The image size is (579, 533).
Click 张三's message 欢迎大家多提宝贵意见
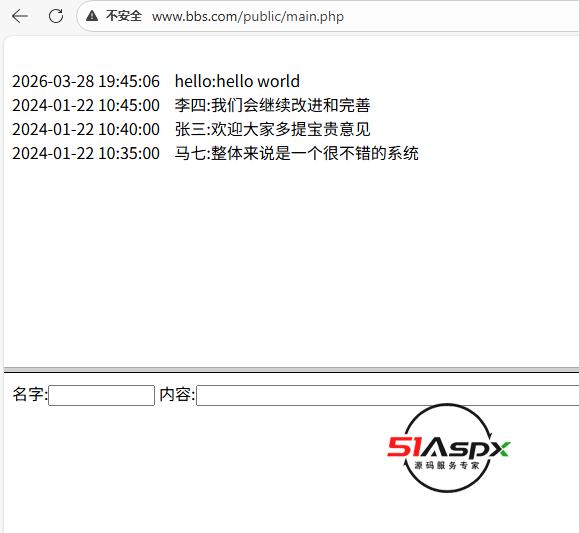pyautogui.click(x=273, y=129)
